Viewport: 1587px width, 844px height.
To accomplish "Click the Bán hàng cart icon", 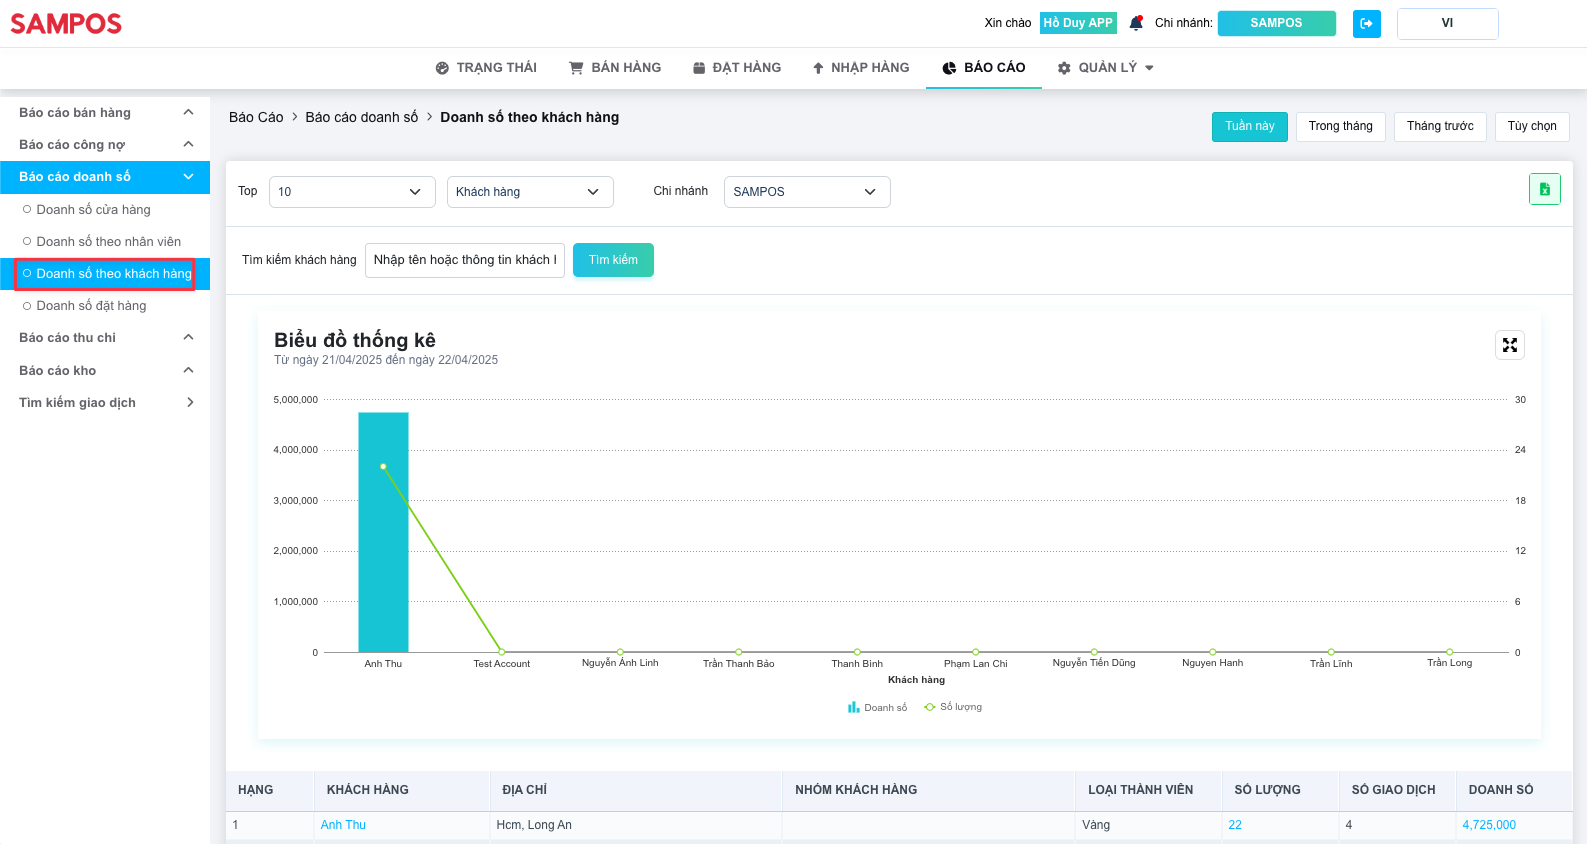I will point(576,68).
